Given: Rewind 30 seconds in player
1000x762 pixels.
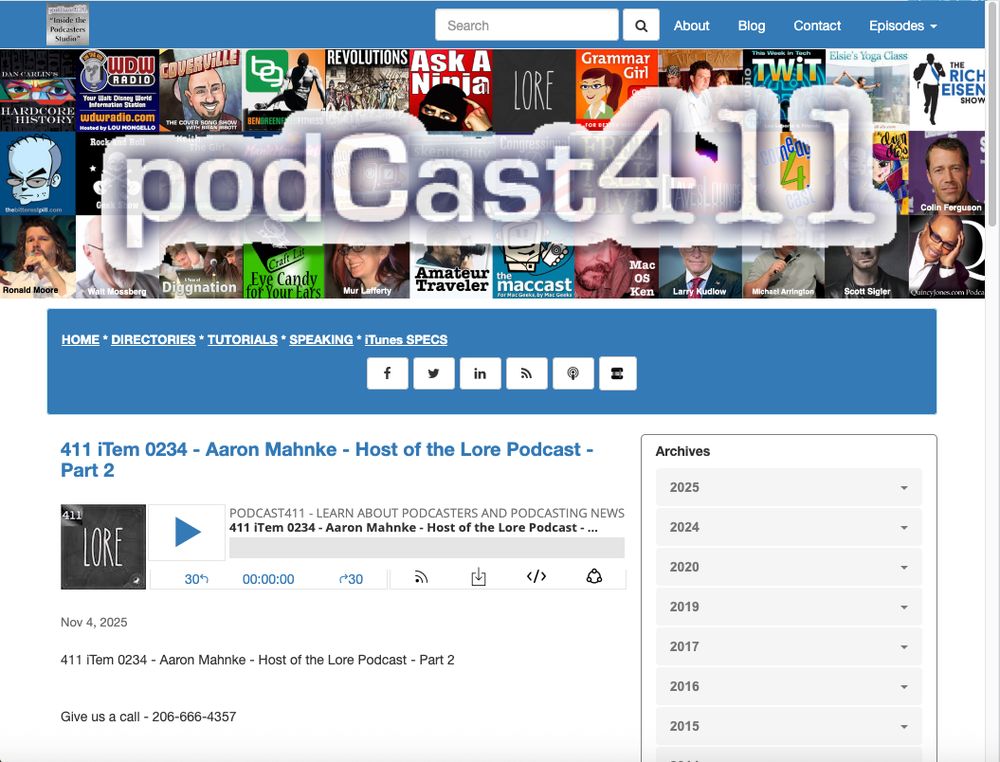Looking at the screenshot, I should (x=196, y=579).
